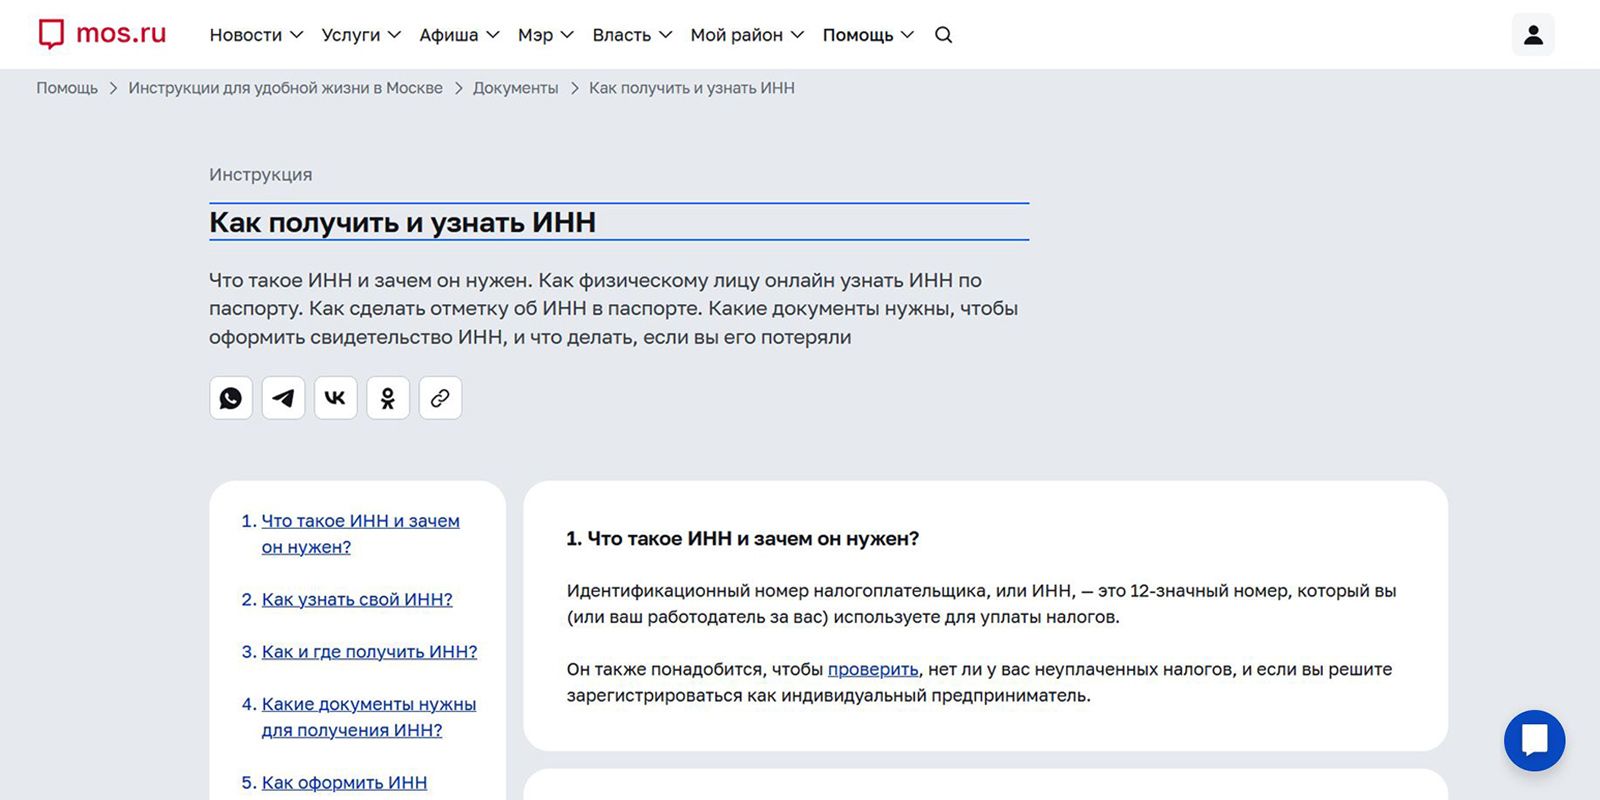This screenshot has width=1600, height=800.
Task: Expand the Помощь menu in header
Action: (x=868, y=35)
